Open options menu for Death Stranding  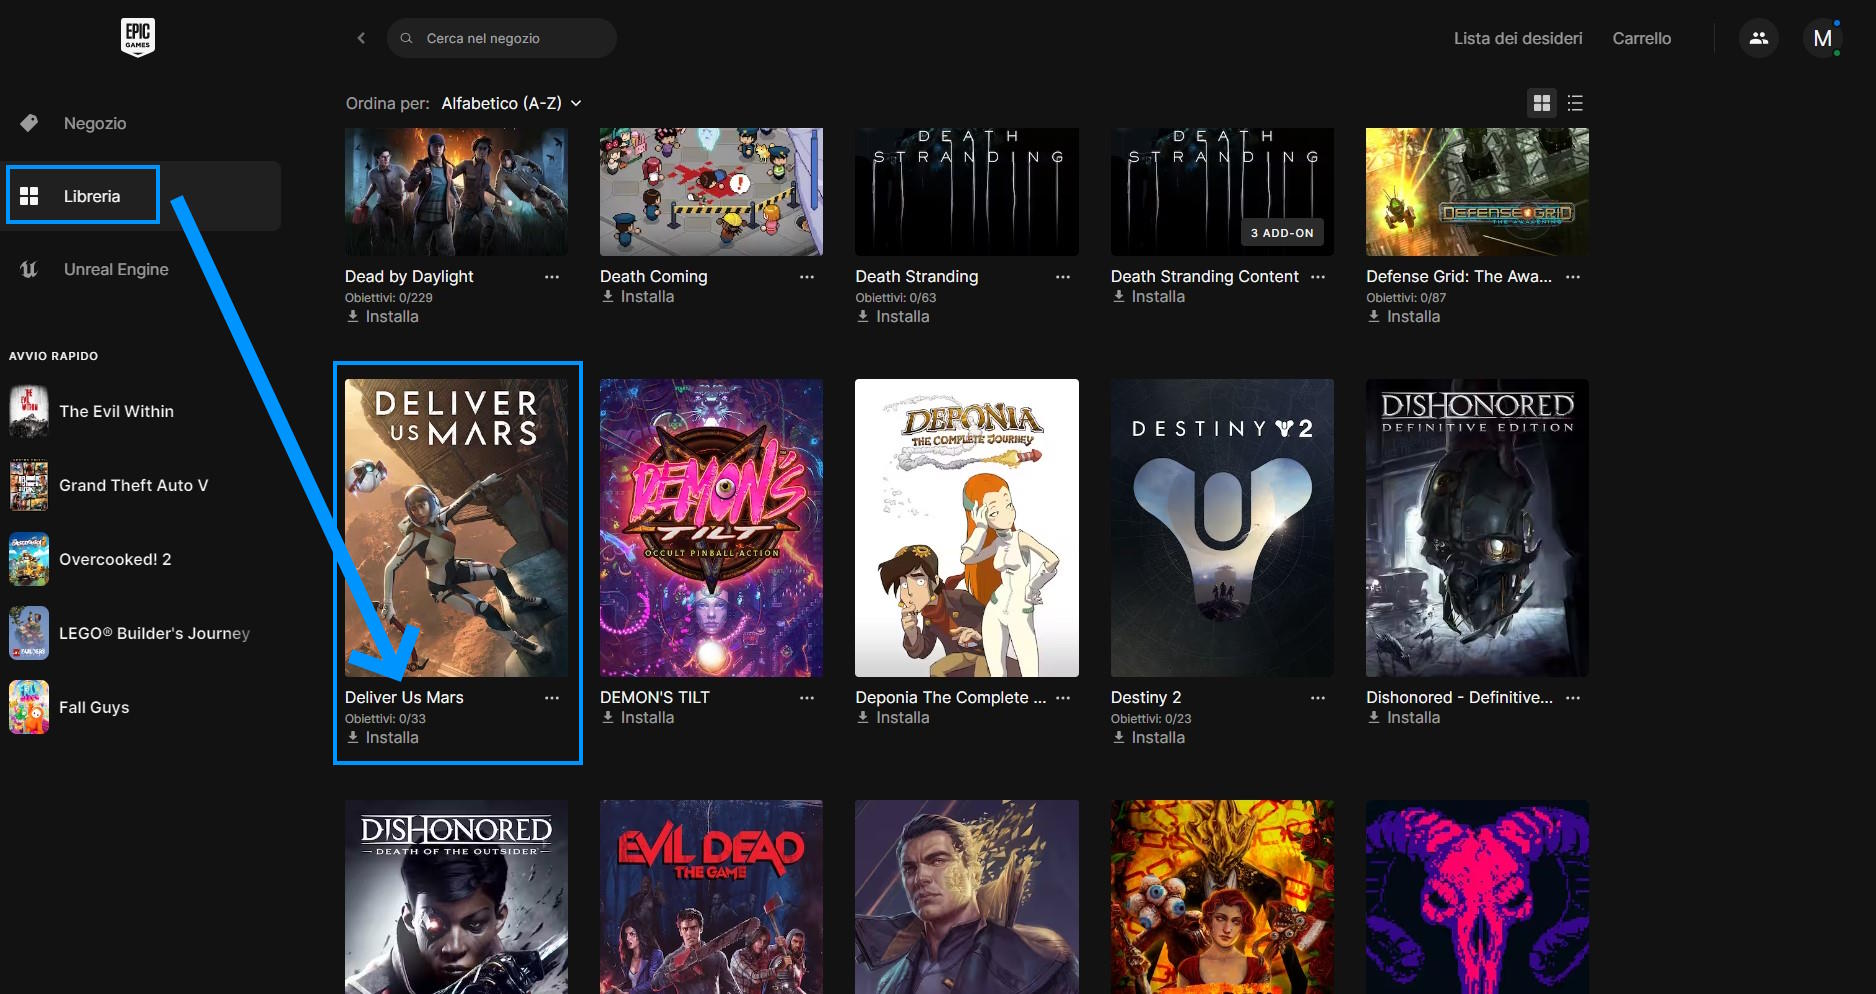click(x=1063, y=277)
